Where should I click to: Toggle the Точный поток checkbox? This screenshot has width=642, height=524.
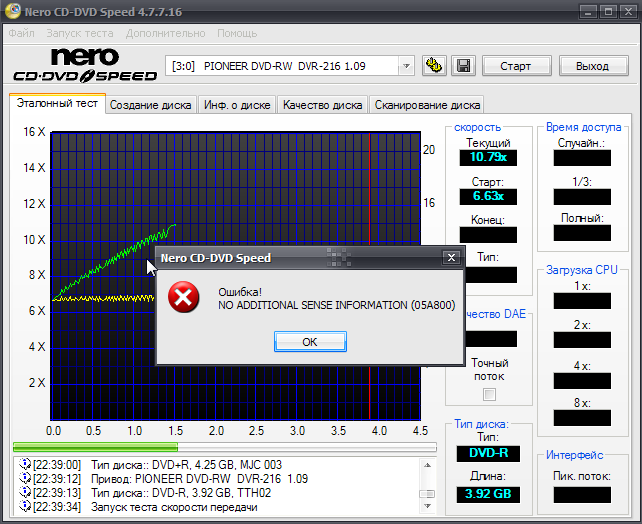(489, 394)
